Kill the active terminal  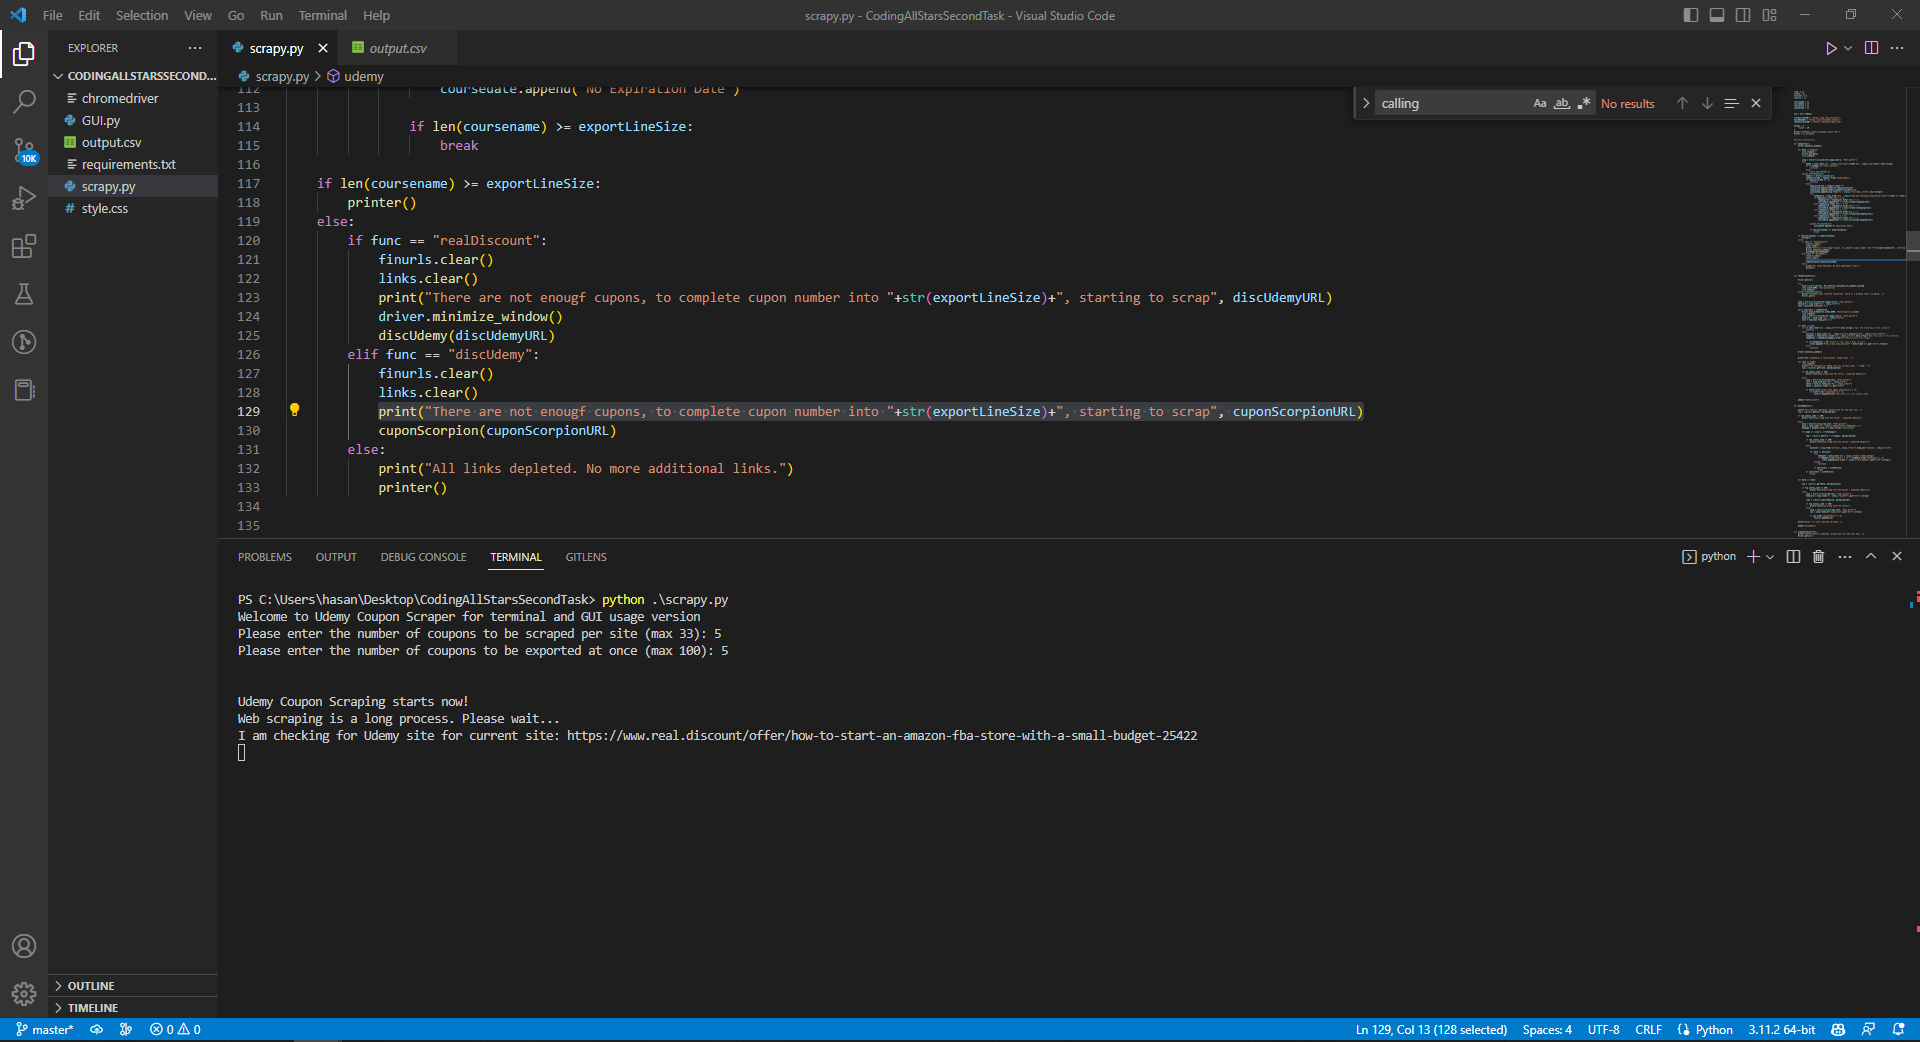point(1817,557)
